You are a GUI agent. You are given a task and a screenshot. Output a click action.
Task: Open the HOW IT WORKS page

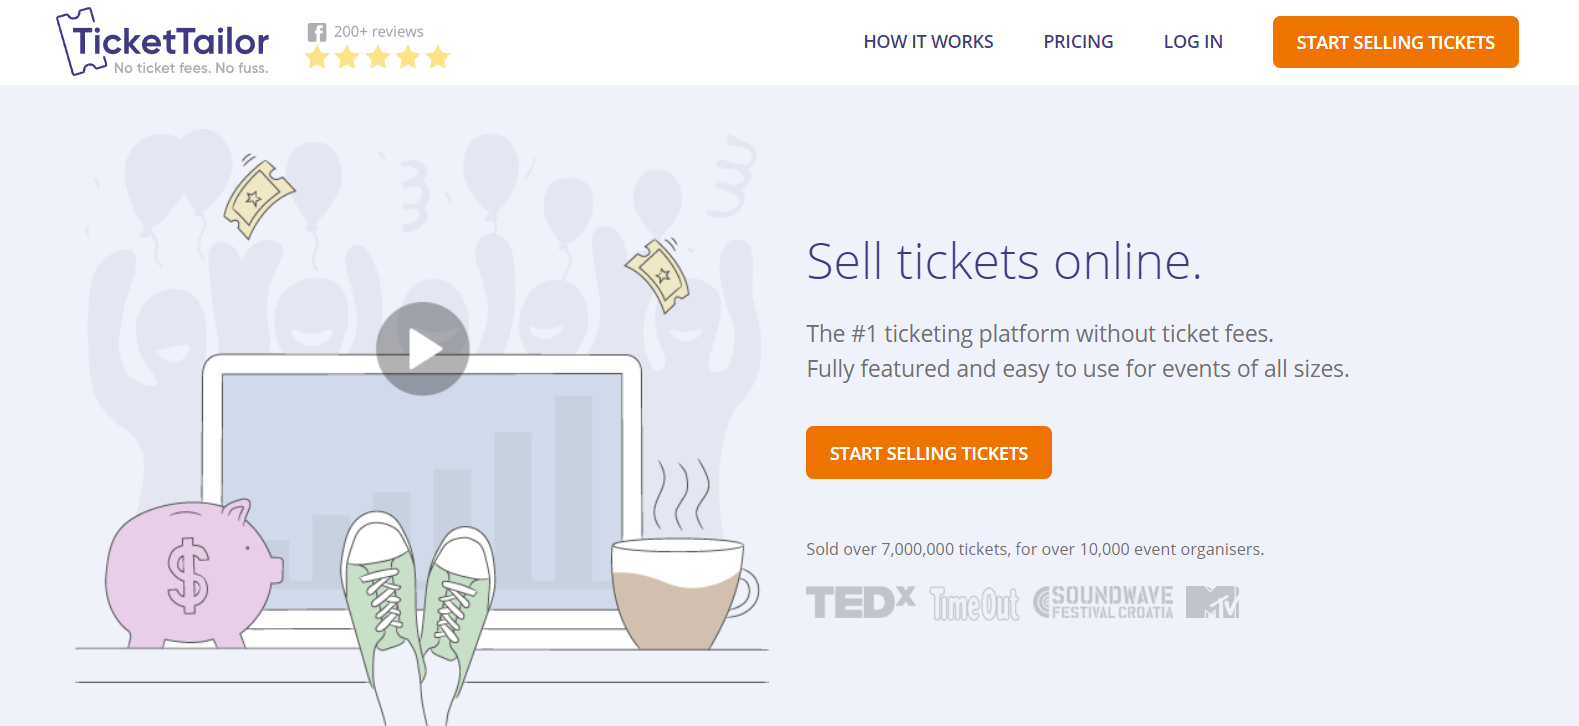click(928, 41)
